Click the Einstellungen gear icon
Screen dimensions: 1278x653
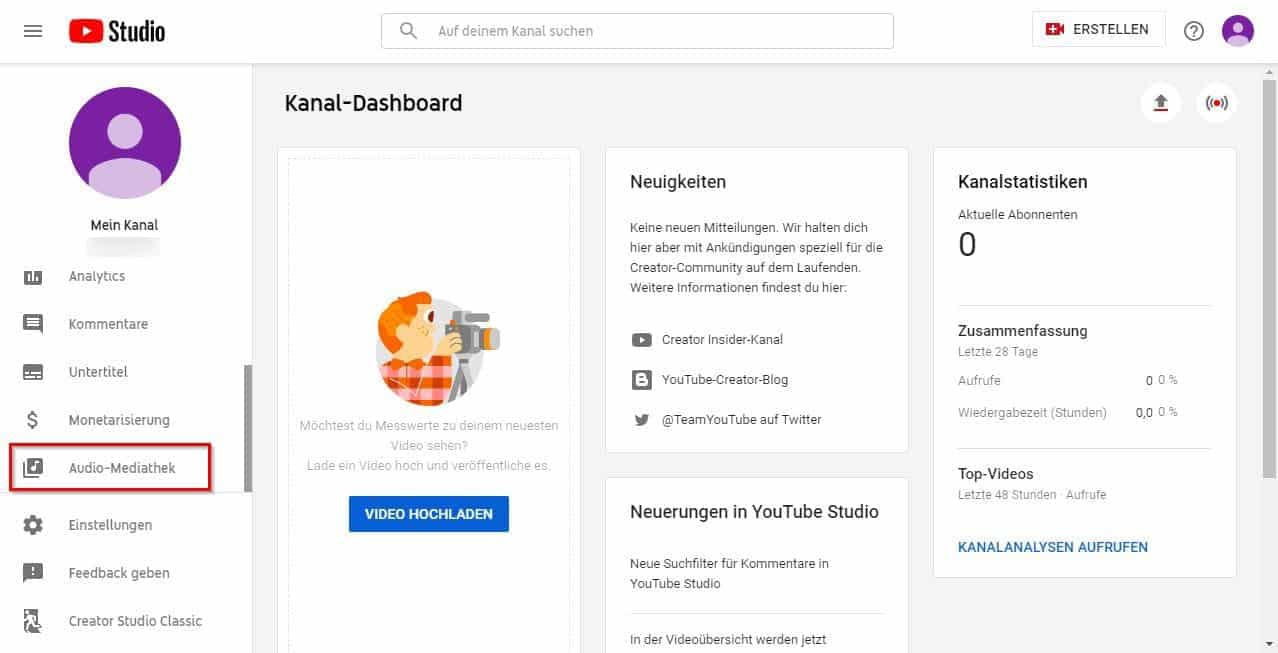click(33, 525)
